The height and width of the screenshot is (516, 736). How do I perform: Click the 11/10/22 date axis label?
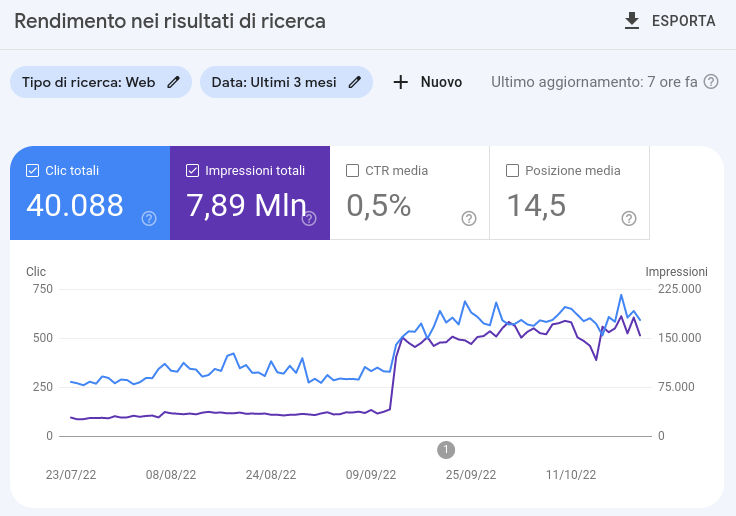(571, 475)
